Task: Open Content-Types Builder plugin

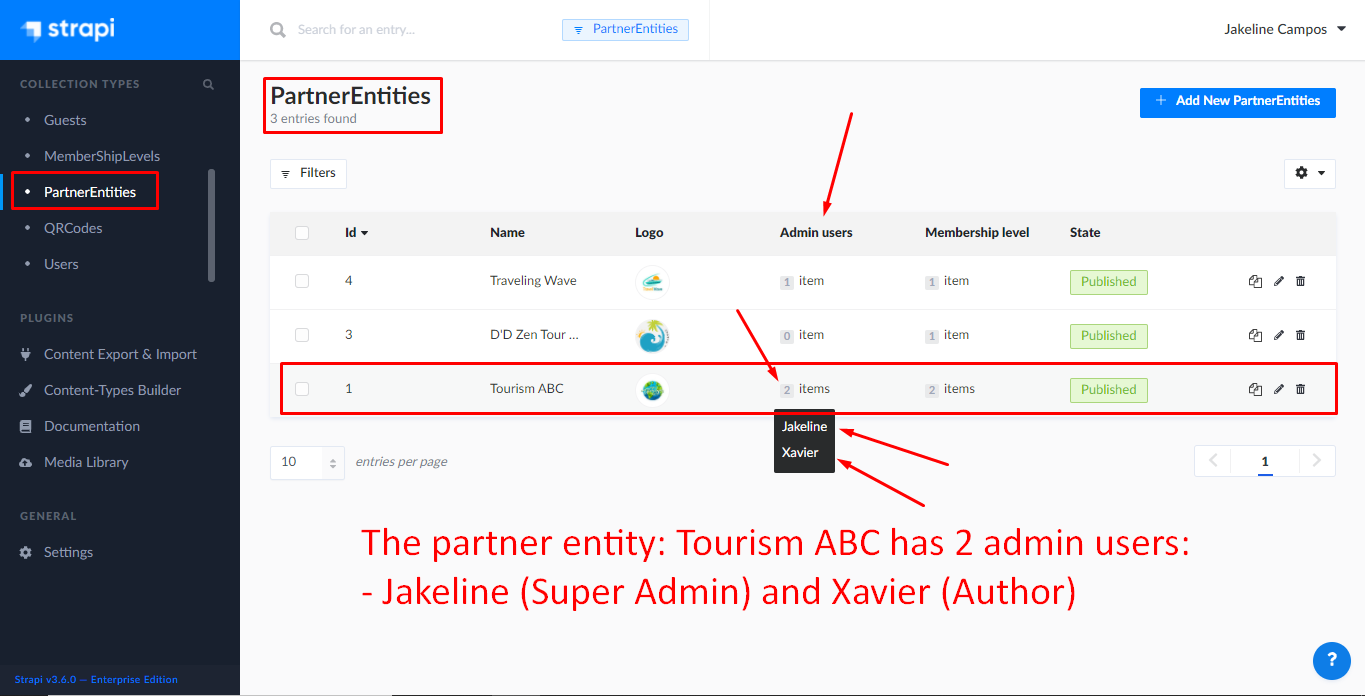Action: point(112,390)
